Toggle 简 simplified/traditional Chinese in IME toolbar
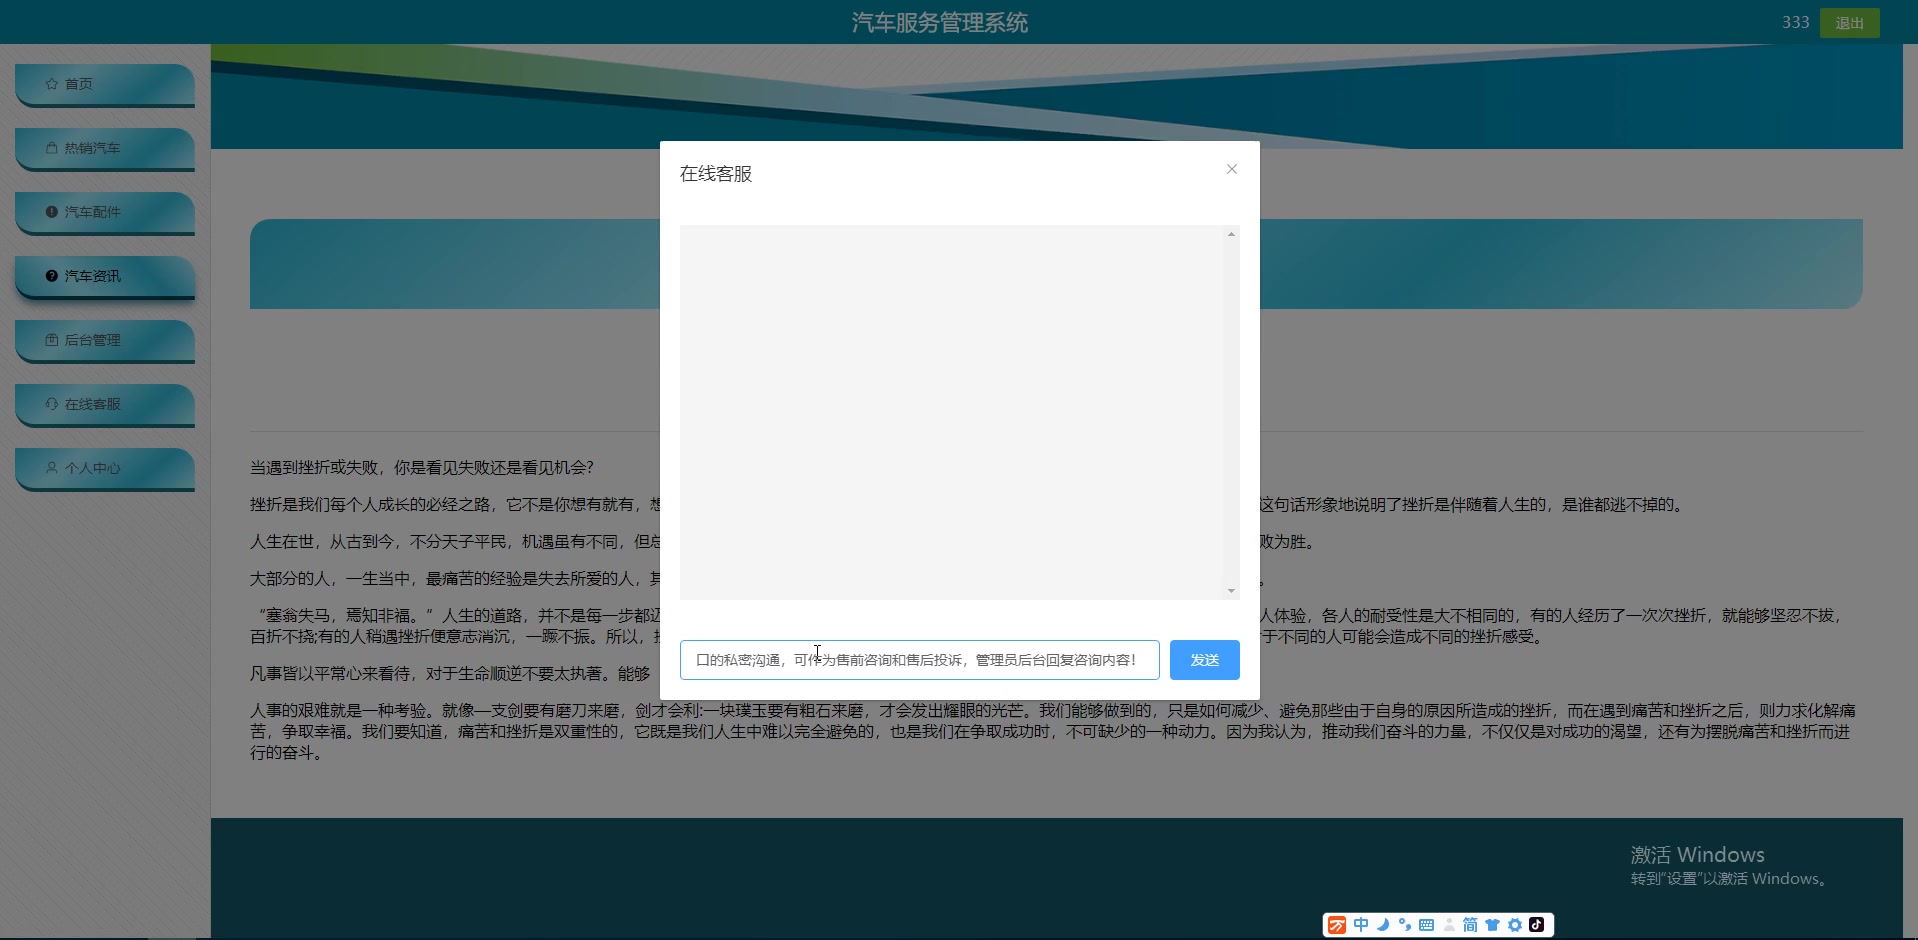This screenshot has width=1918, height=940. click(x=1470, y=925)
